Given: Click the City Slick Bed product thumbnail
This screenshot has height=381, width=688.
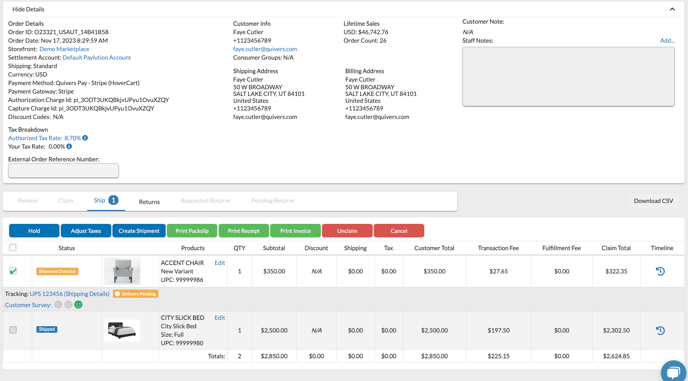Looking at the screenshot, I should pyautogui.click(x=122, y=330).
